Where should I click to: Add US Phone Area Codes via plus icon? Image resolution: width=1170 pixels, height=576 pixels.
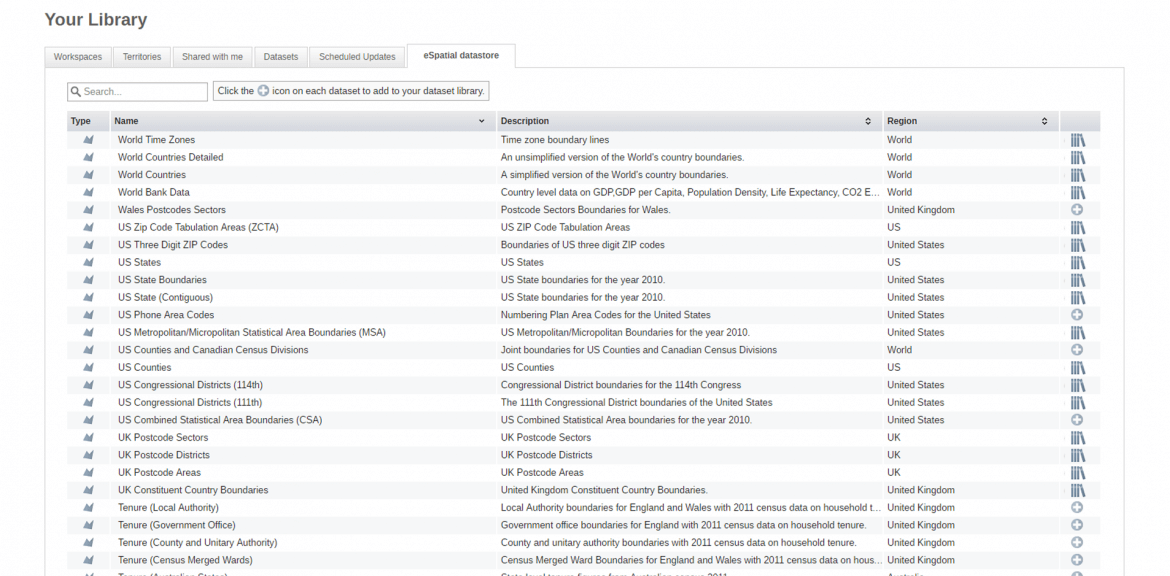pos(1077,315)
